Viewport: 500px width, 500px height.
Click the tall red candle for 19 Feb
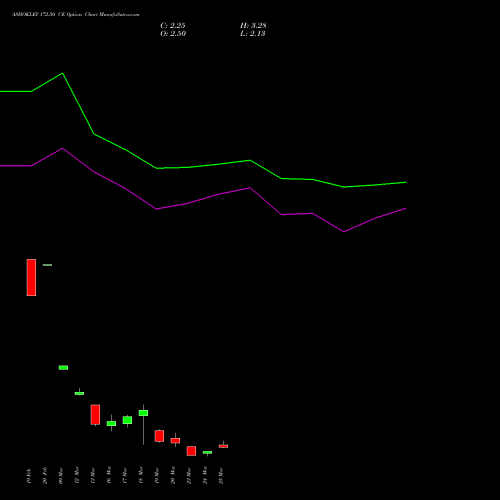pos(31,277)
